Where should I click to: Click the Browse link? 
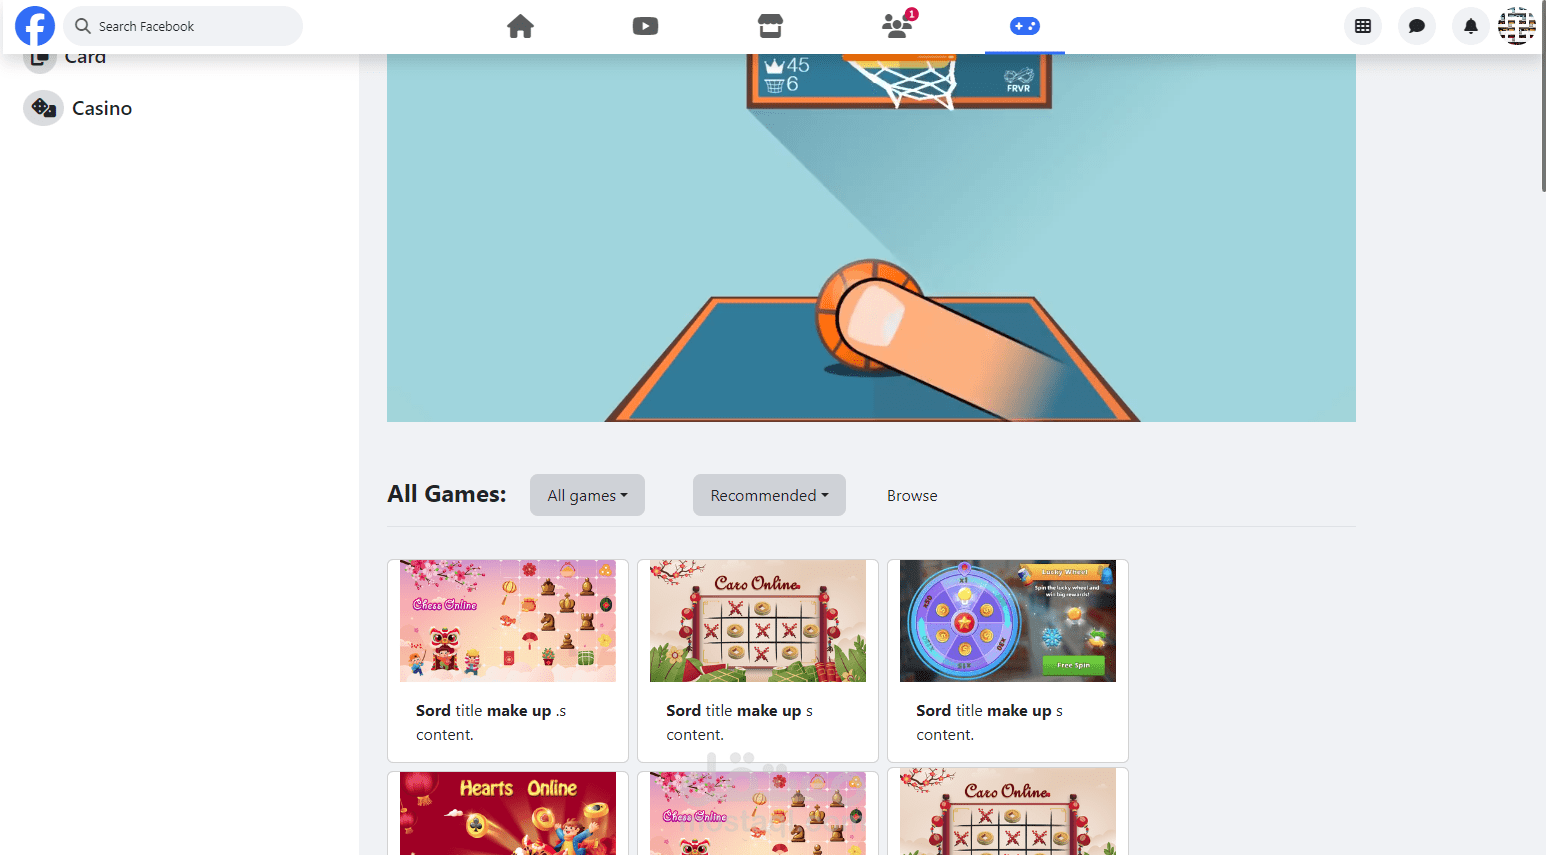[x=912, y=496]
